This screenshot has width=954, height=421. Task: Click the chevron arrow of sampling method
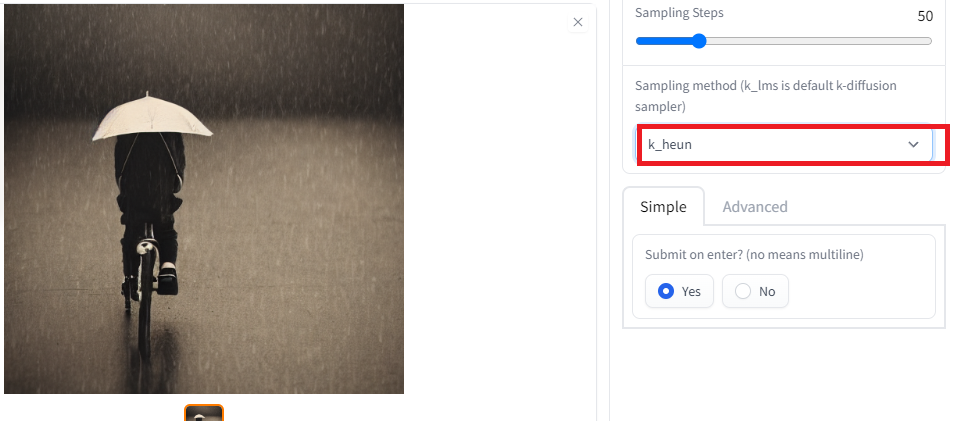click(x=913, y=145)
